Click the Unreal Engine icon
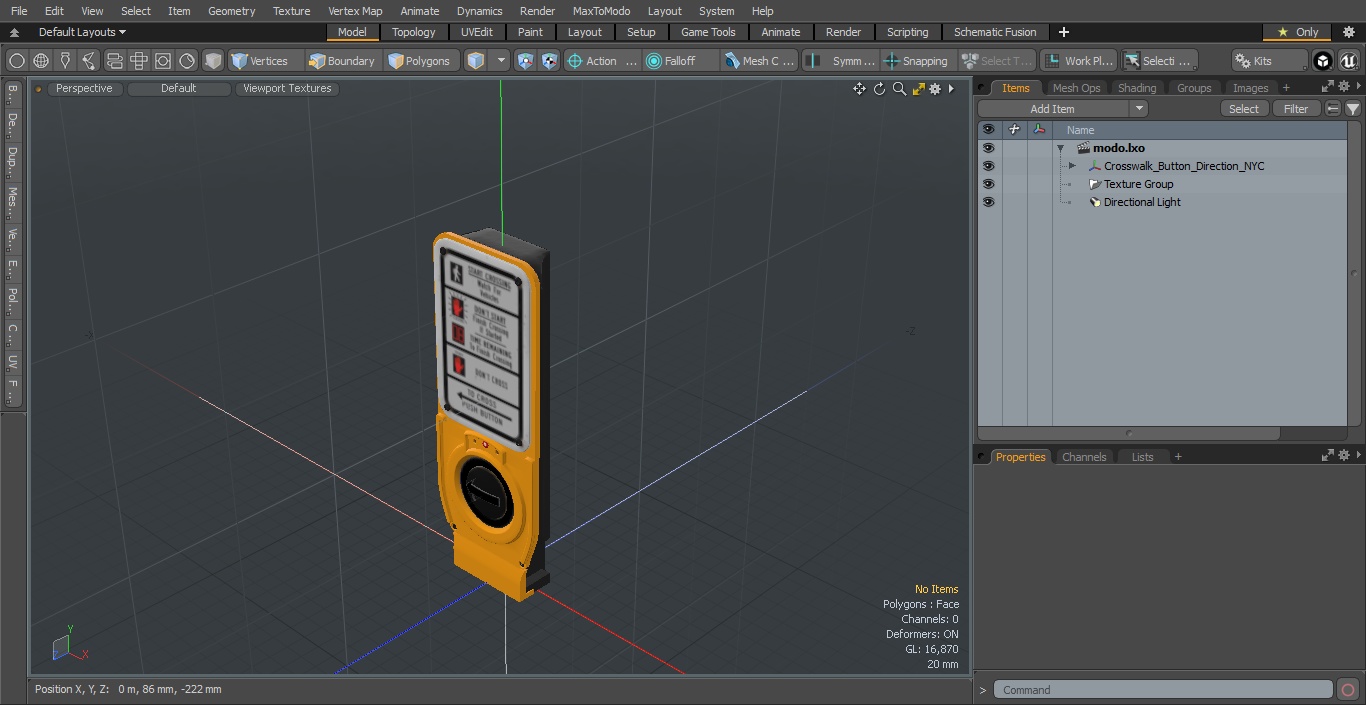The image size is (1366, 705). [x=1349, y=61]
